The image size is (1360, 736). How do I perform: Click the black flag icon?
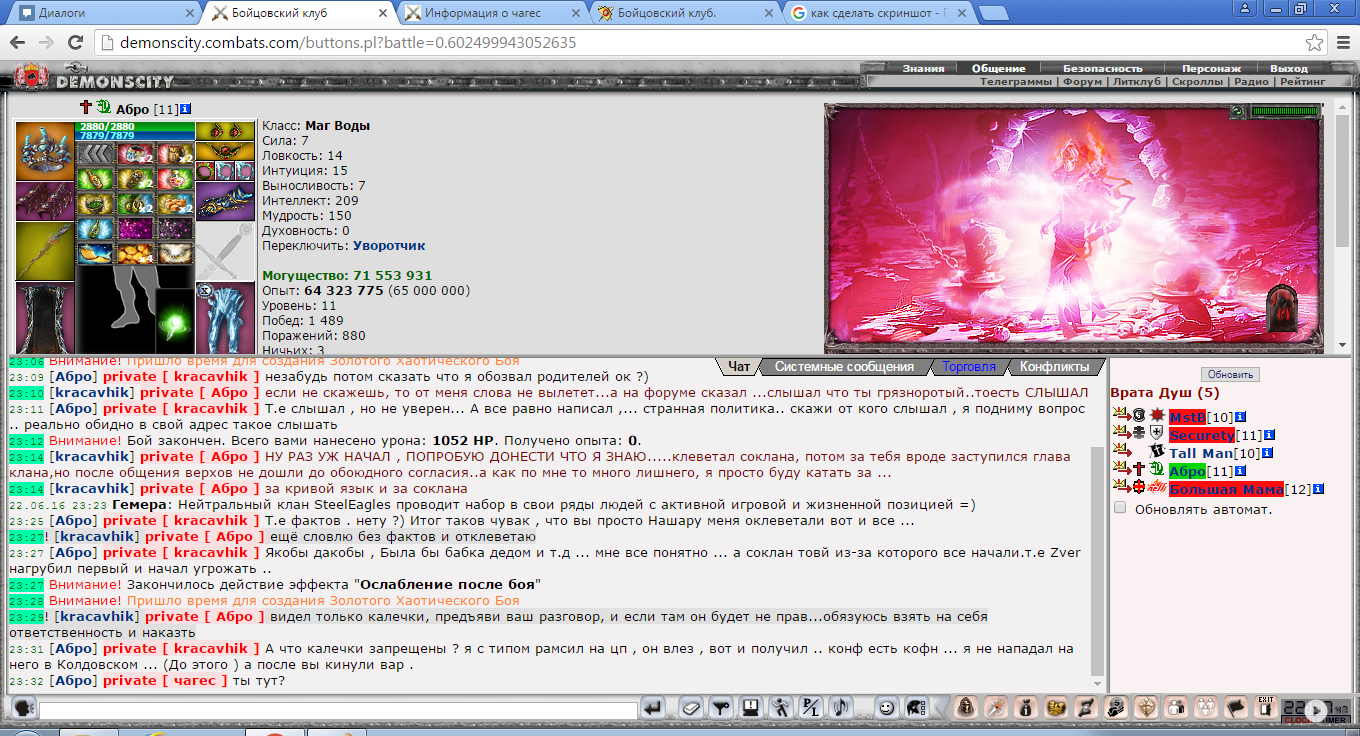(1236, 708)
